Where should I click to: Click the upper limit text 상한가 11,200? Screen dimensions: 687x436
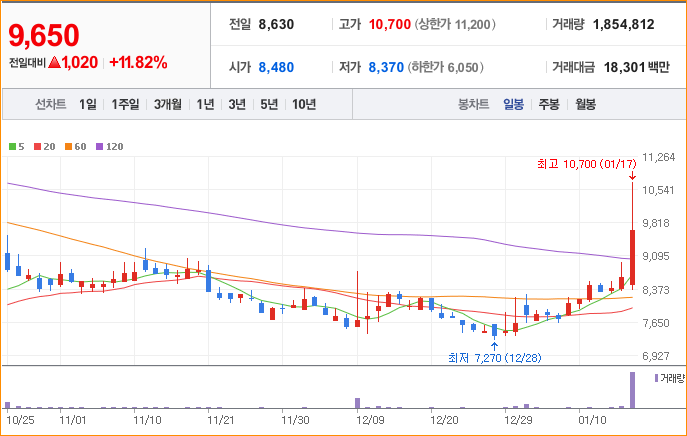click(x=455, y=25)
